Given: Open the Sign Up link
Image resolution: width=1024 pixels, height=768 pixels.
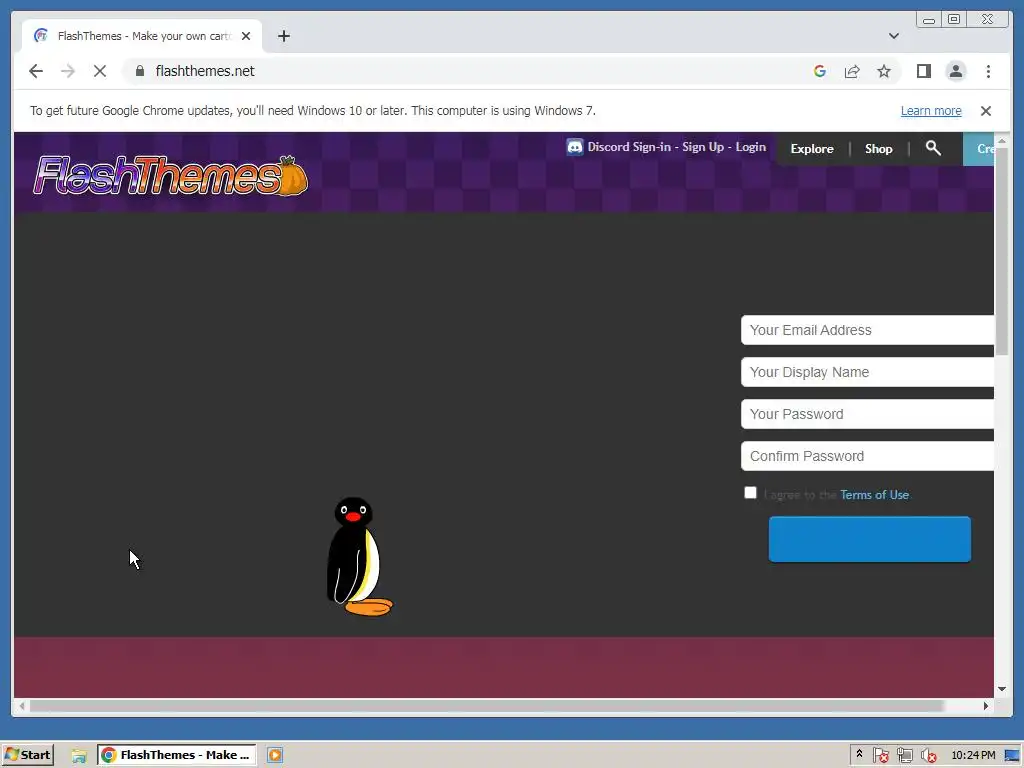Looking at the screenshot, I should [x=703, y=147].
